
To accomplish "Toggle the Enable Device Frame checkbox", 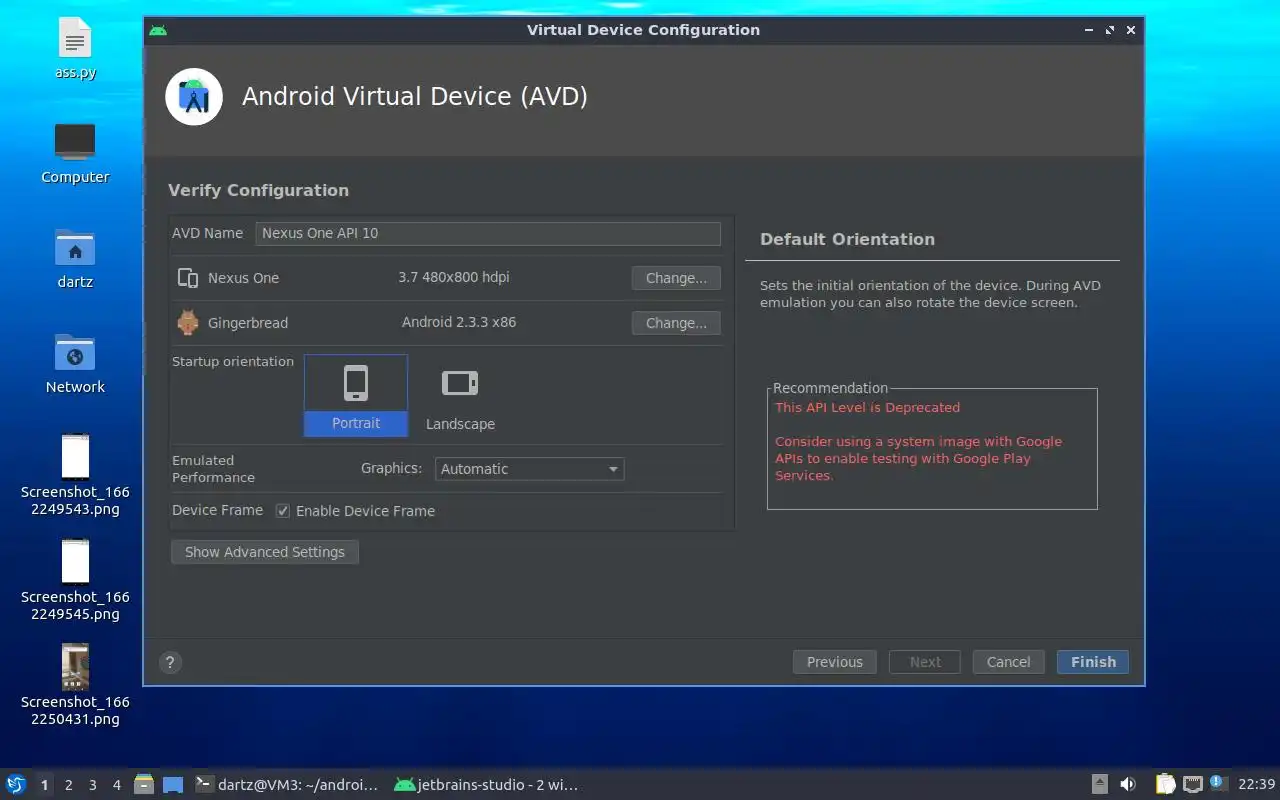I will [283, 511].
